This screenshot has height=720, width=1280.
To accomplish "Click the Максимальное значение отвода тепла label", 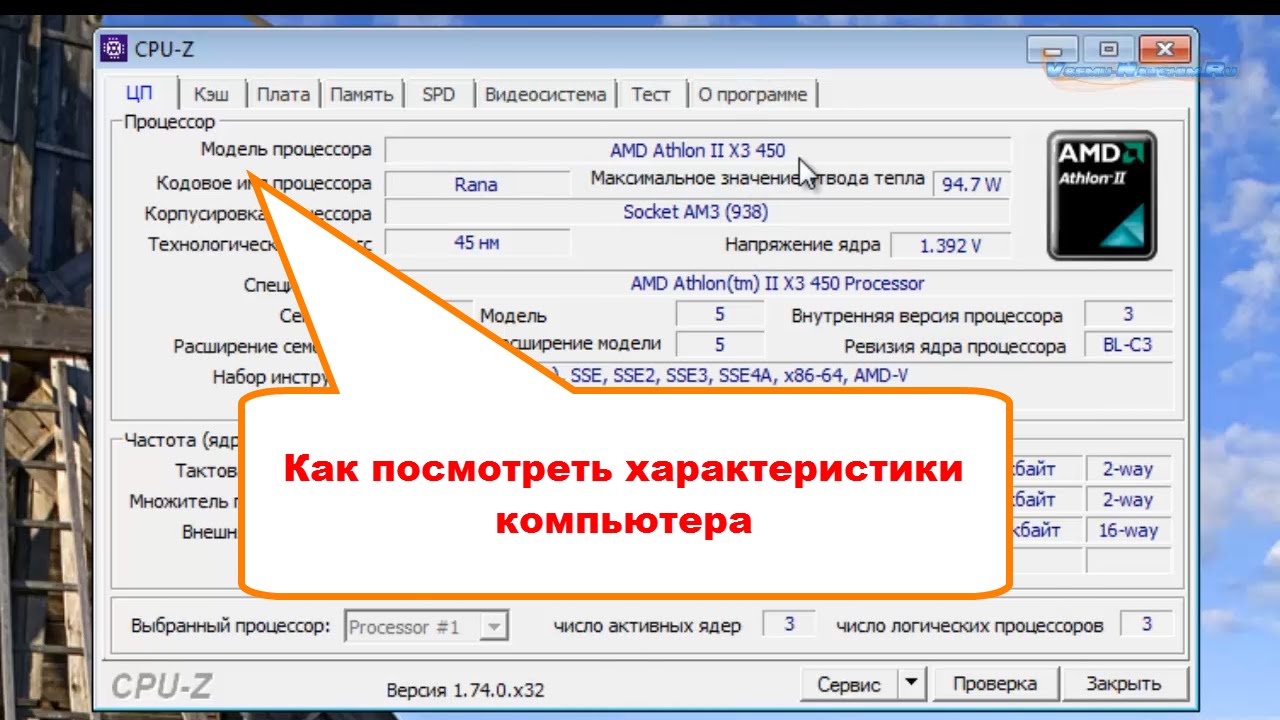I will tap(757, 180).
